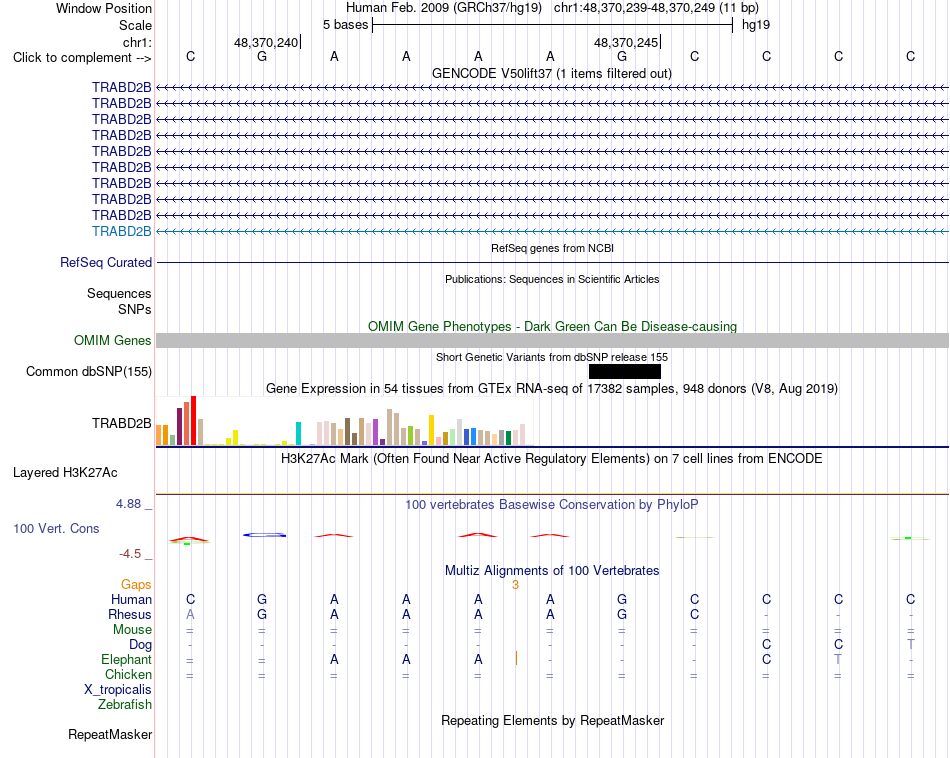The image size is (950, 758).
Task: Click the 48,370,240 position marker
Action: [267, 42]
